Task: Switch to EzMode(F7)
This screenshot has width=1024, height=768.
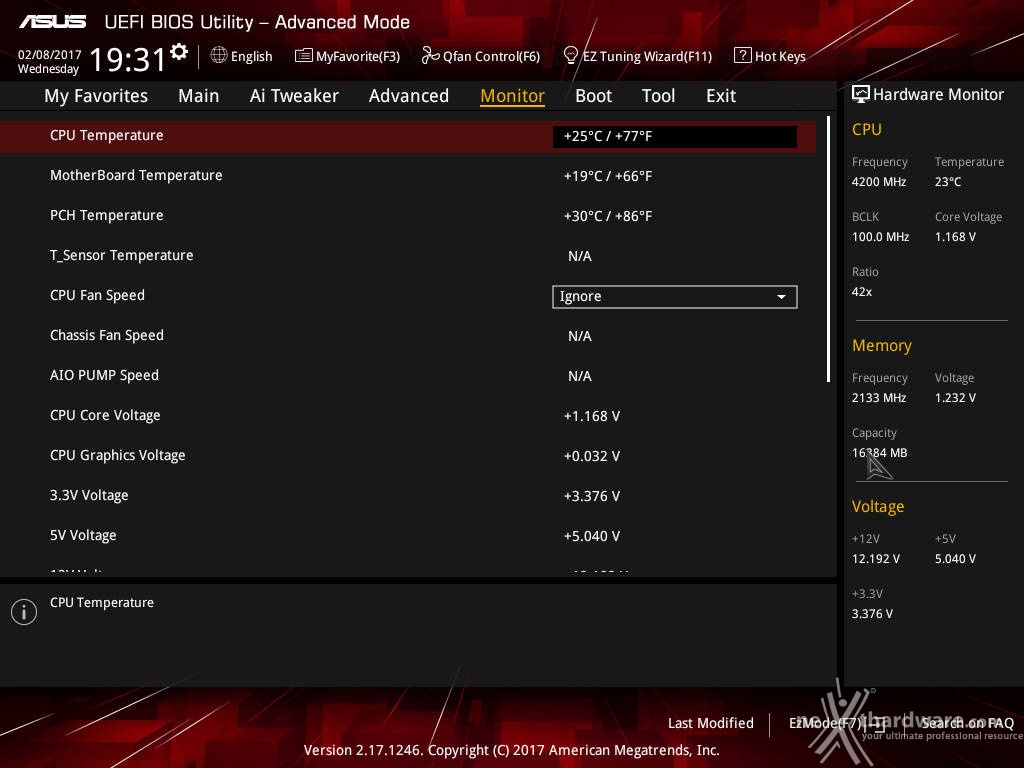Action: [837, 723]
